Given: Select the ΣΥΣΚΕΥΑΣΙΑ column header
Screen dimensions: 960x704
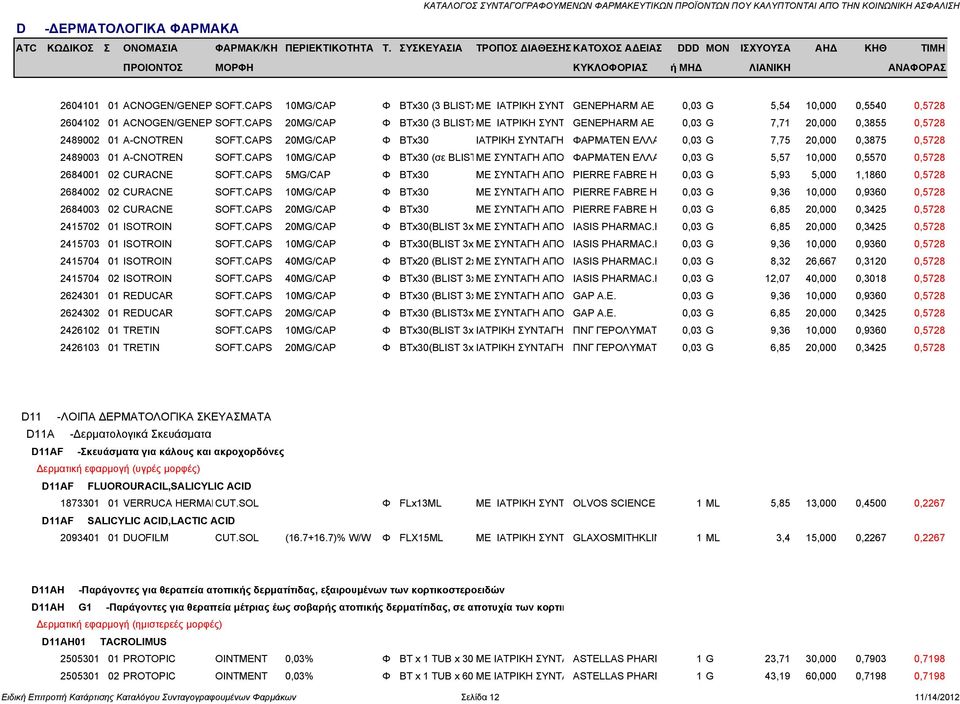Looking at the screenshot, I should pyautogui.click(x=430, y=48).
